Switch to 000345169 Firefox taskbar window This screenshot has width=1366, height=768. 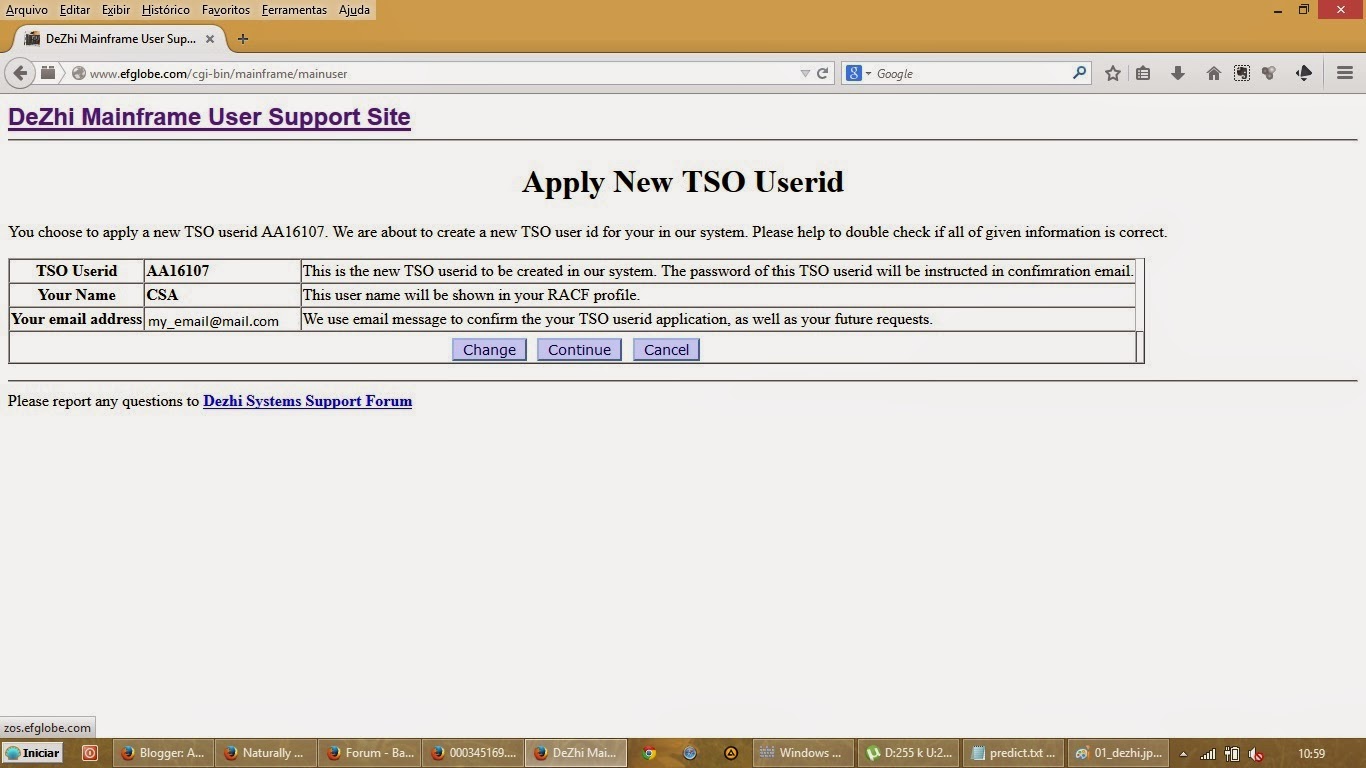tap(474, 753)
